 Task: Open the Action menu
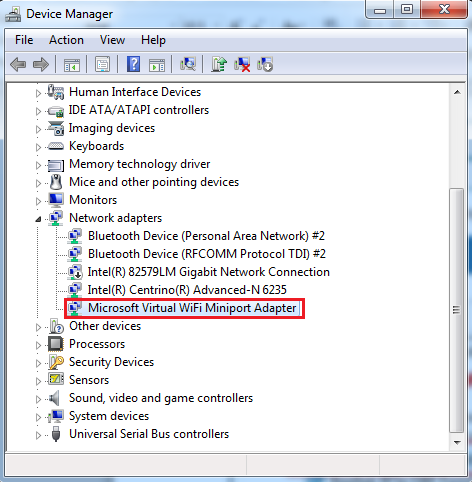[66, 40]
